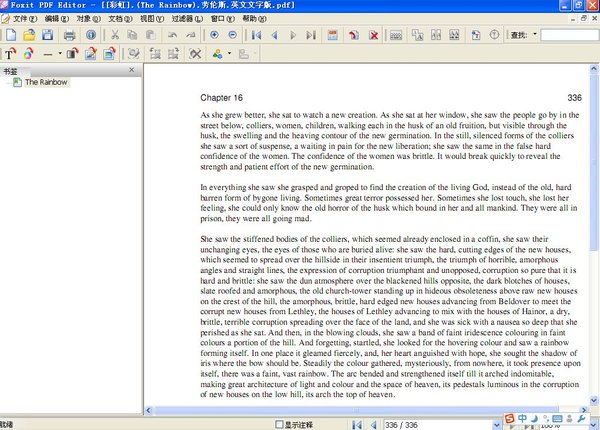Viewport: 600px width, 430px height.
Task: Select the gradient rectangle tool
Action: tap(72, 54)
